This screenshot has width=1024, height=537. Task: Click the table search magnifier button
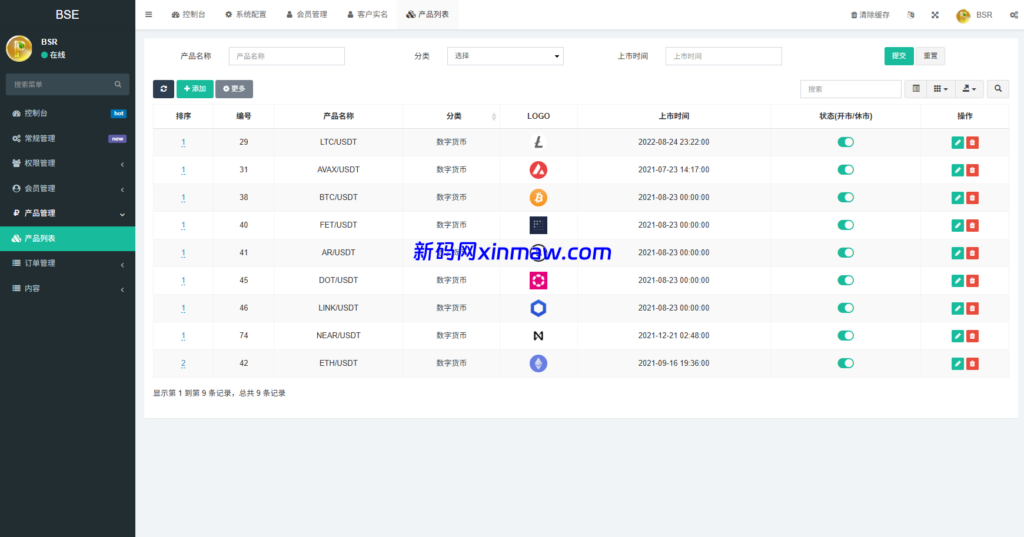pos(998,89)
